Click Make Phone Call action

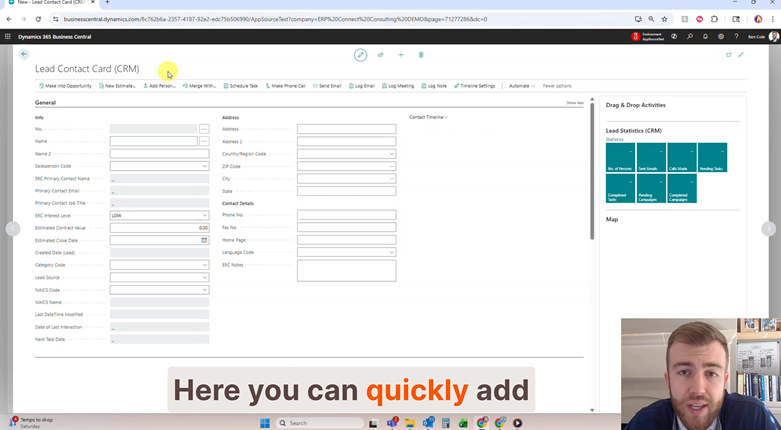click(x=285, y=86)
